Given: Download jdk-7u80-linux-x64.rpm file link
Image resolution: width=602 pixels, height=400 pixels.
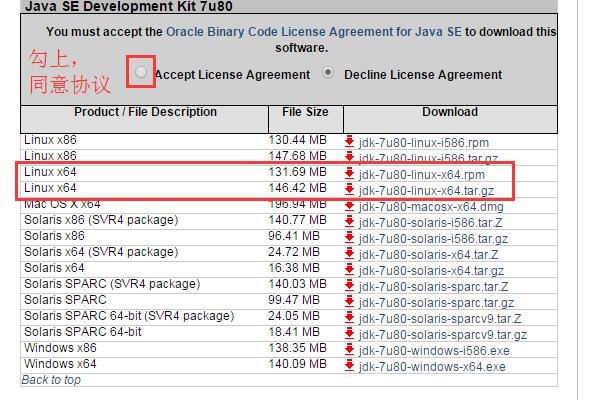Looking at the screenshot, I should 422,175.
